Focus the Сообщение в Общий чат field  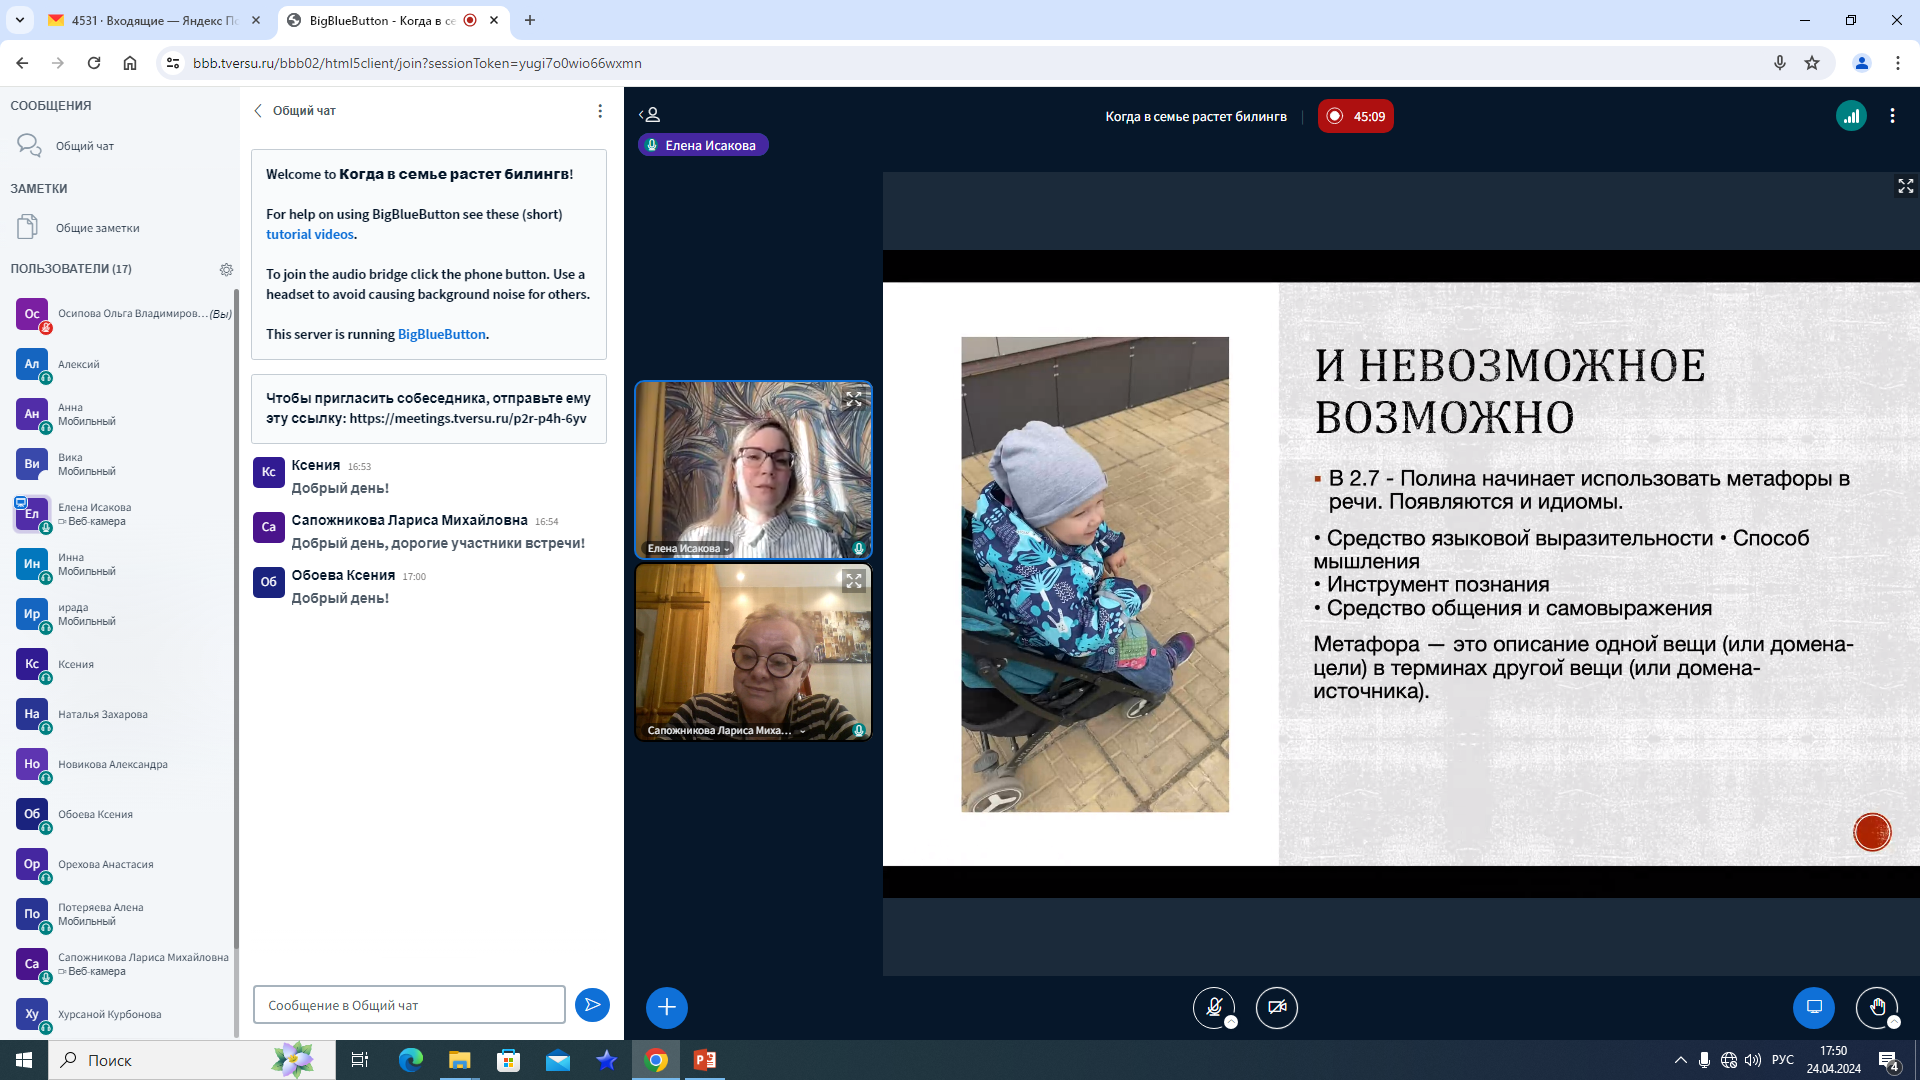409,1005
